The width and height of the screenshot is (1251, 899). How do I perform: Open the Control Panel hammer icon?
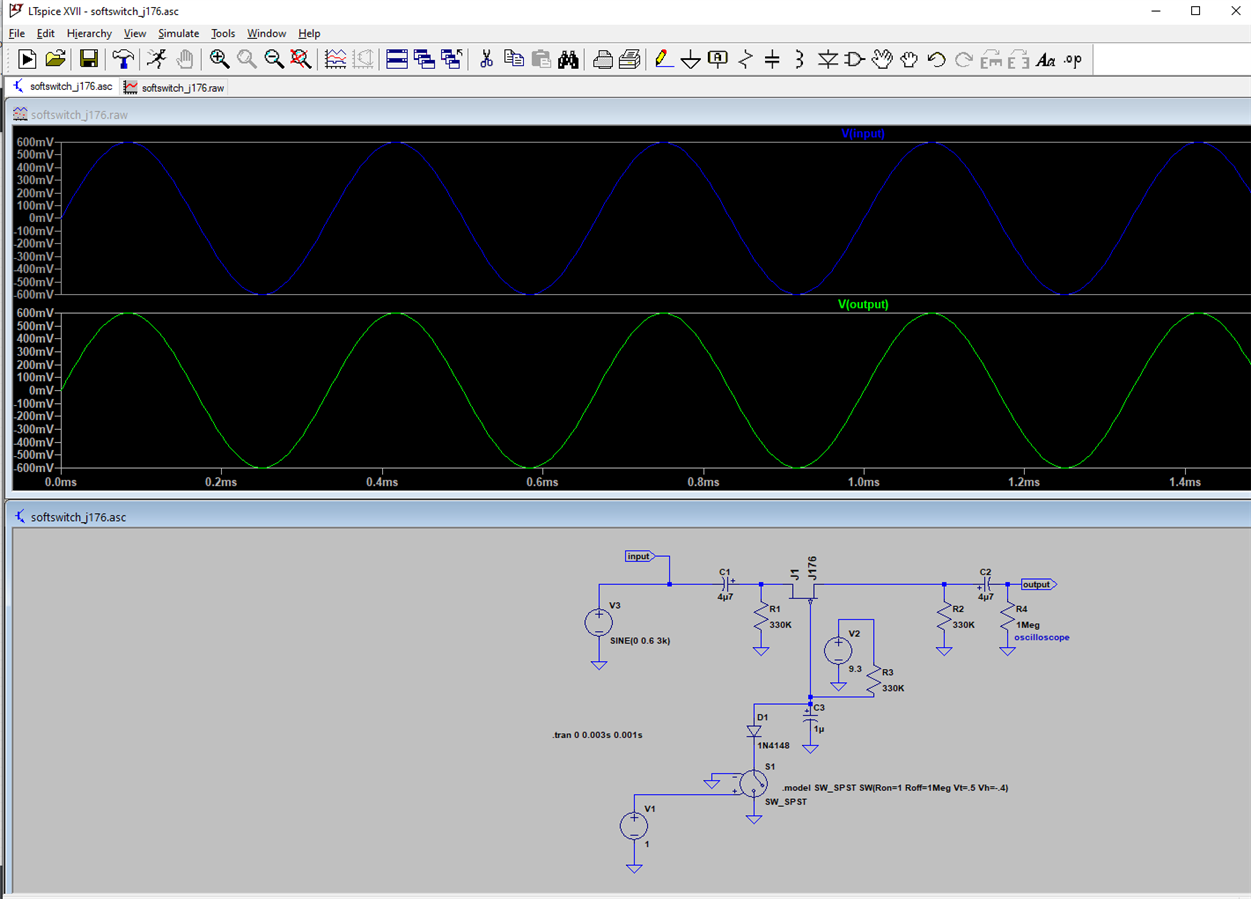[122, 60]
